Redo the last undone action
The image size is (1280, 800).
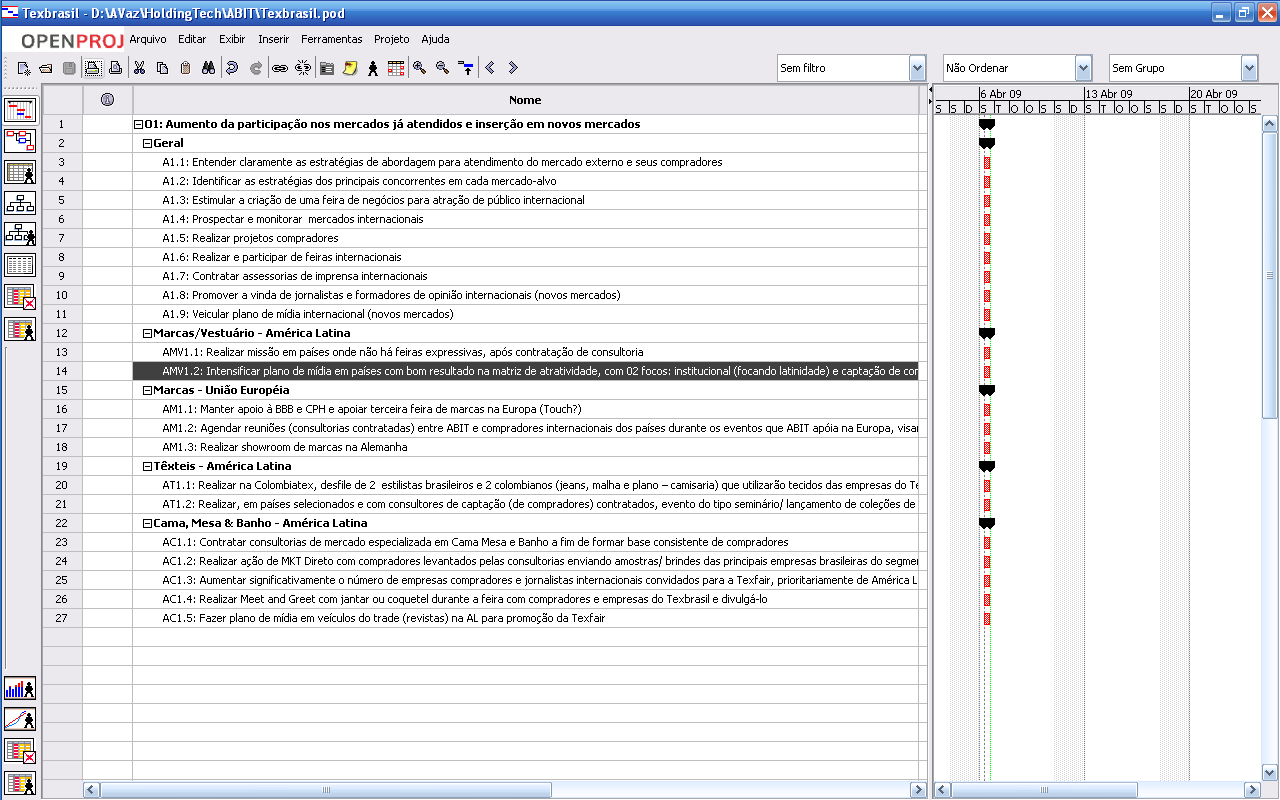256,68
